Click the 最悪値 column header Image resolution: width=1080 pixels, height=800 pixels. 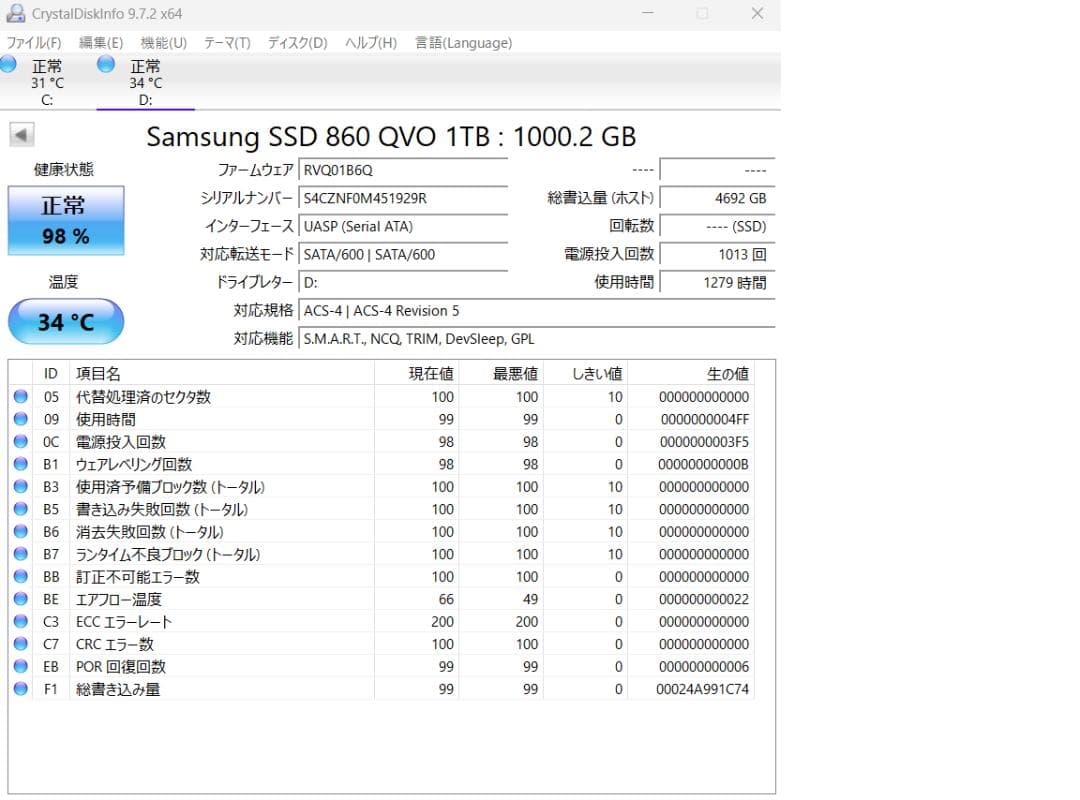[x=501, y=373]
